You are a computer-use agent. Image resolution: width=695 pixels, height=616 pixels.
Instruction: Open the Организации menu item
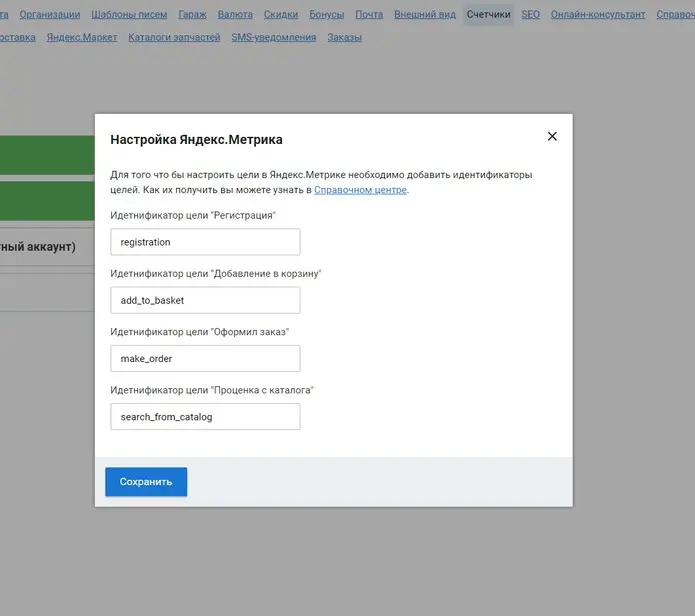tap(50, 15)
